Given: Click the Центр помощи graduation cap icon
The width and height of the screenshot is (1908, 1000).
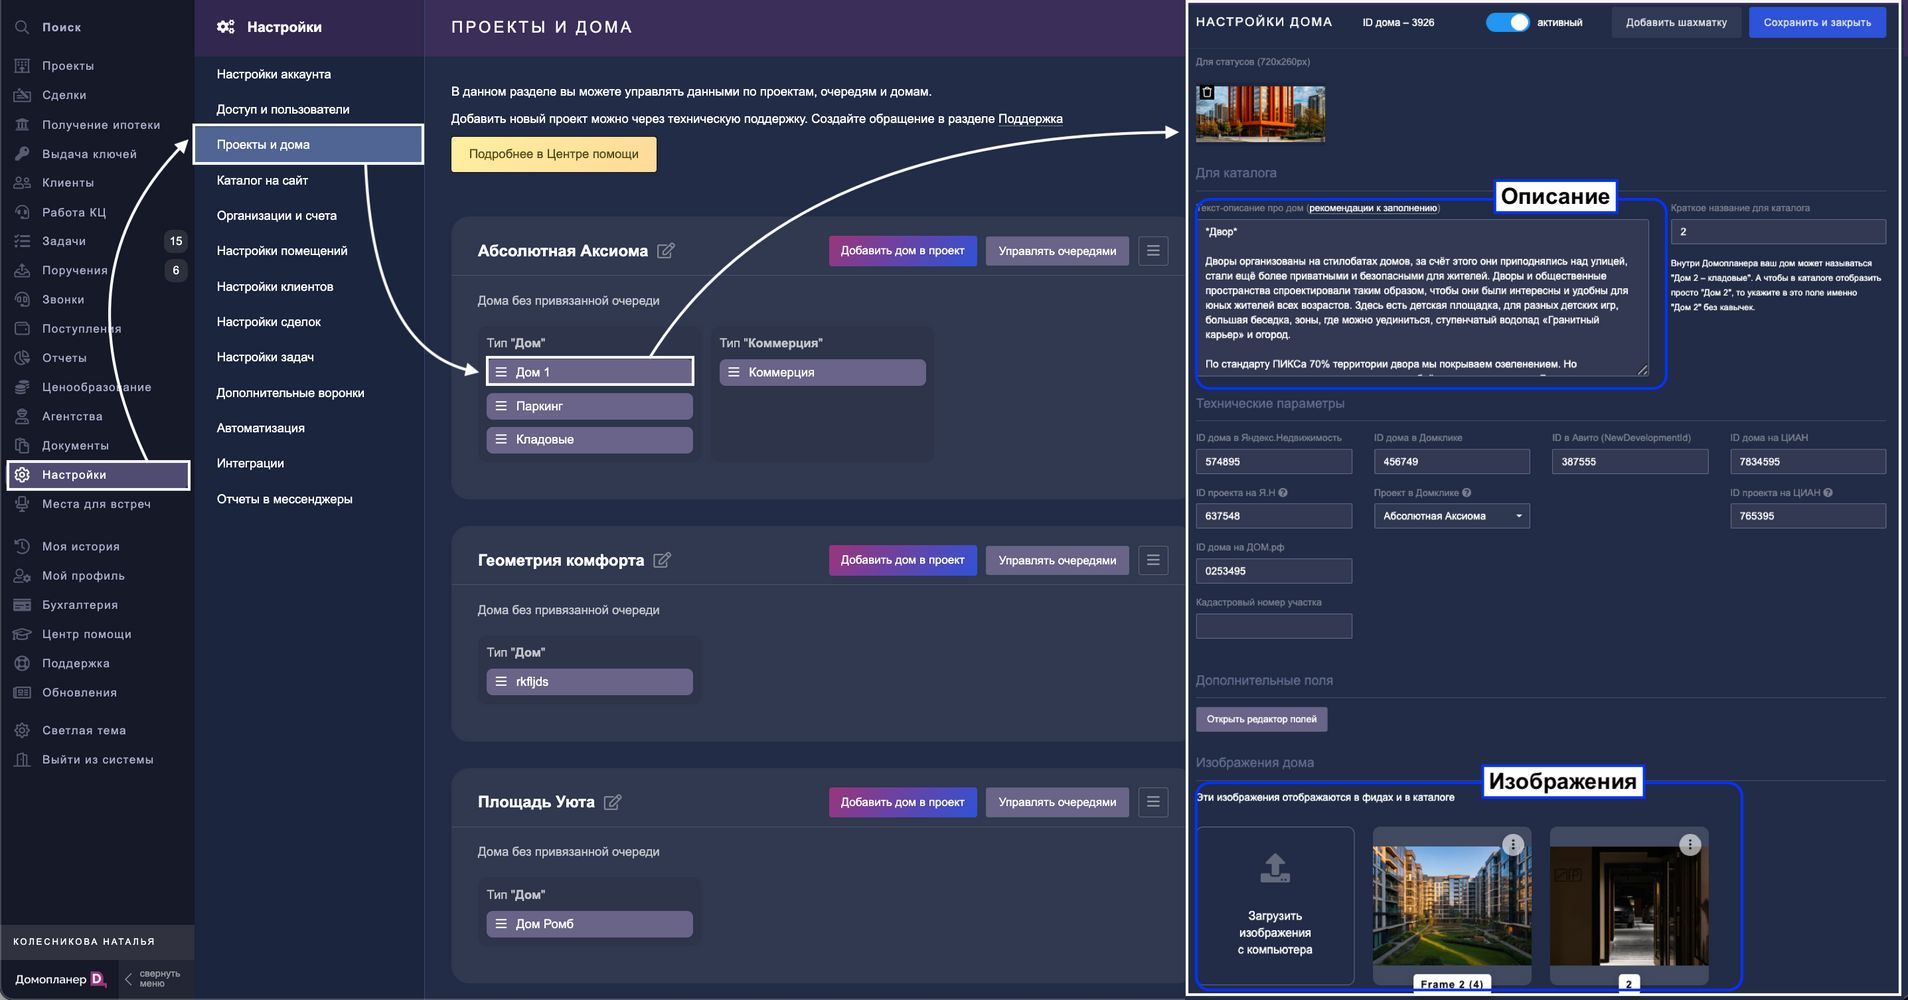Looking at the screenshot, I should click(22, 634).
